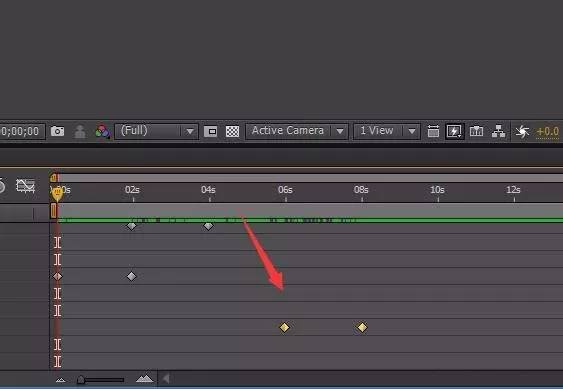This screenshot has width=563, height=389.
Task: Click the Show Snapshot person icon
Action: [80, 132]
